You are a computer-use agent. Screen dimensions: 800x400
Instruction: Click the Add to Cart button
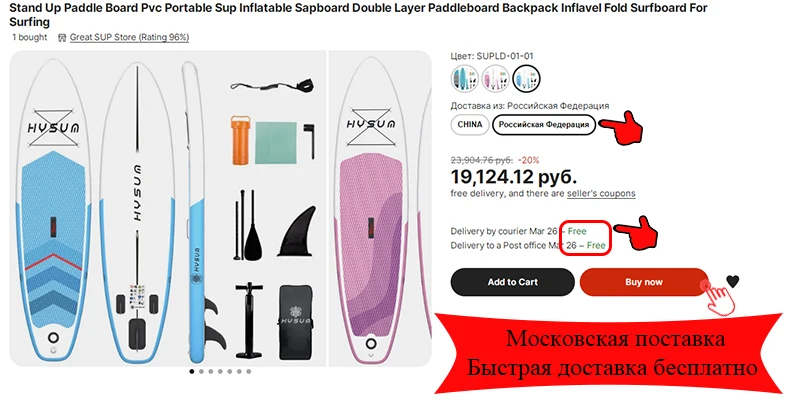513,282
